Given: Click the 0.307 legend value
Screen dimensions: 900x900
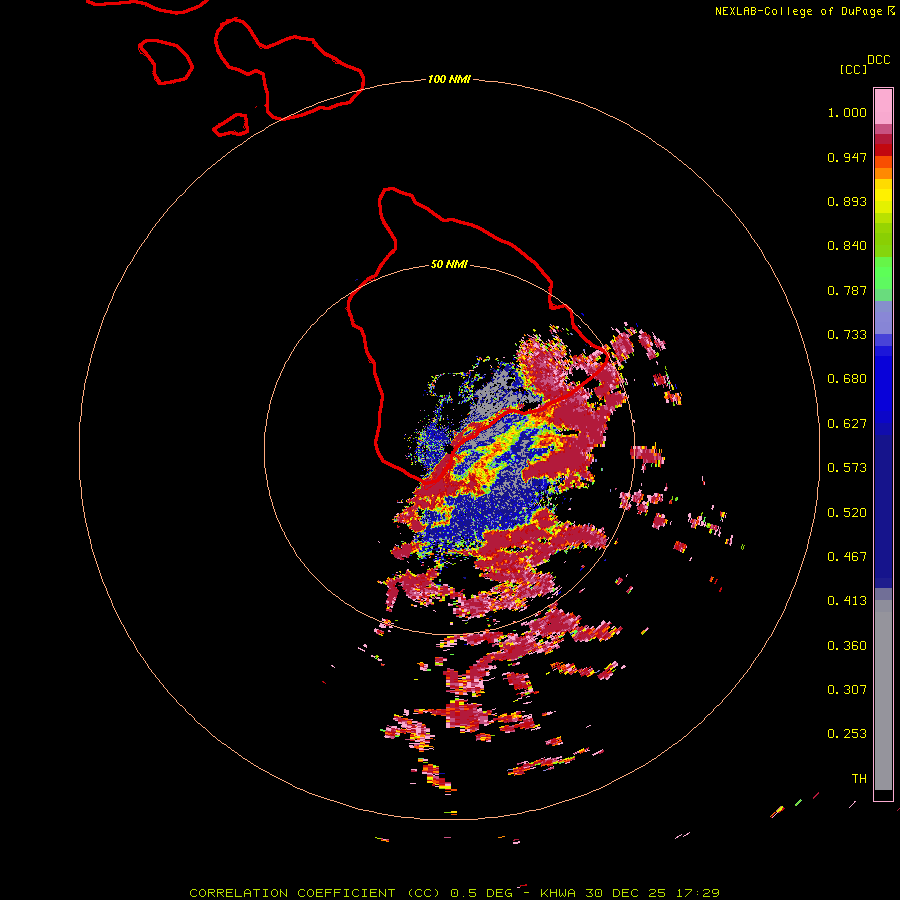Looking at the screenshot, I should (x=847, y=690).
